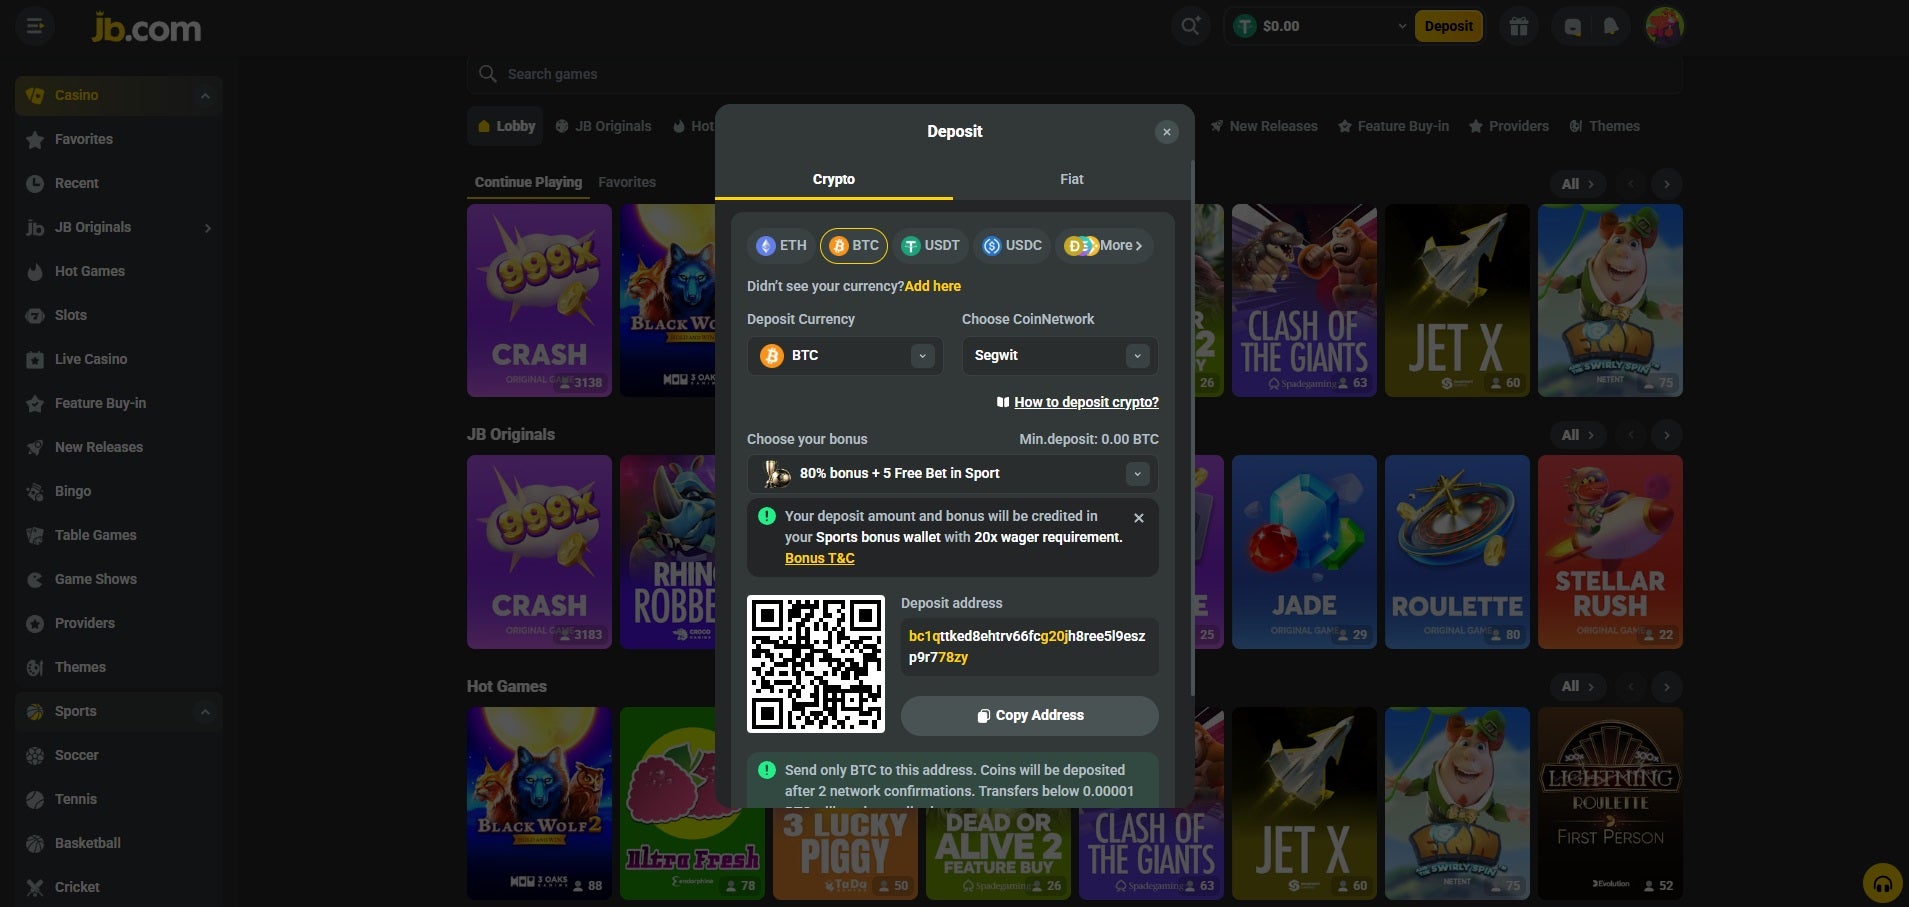Open the Stellar Rush game thumbnail
Image resolution: width=1909 pixels, height=907 pixels.
[1610, 552]
